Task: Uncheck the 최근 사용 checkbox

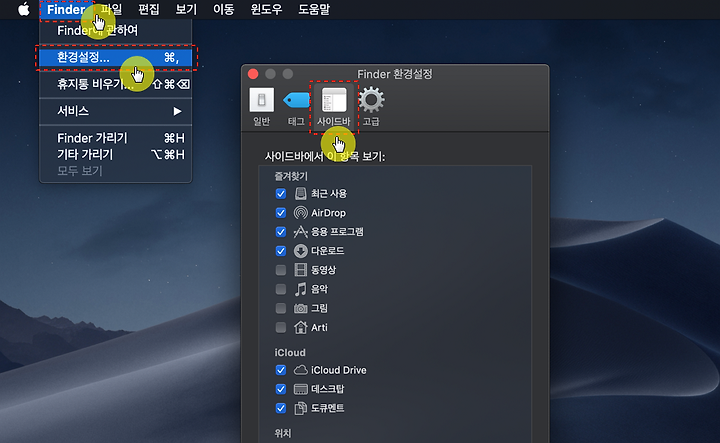Action: pos(281,194)
